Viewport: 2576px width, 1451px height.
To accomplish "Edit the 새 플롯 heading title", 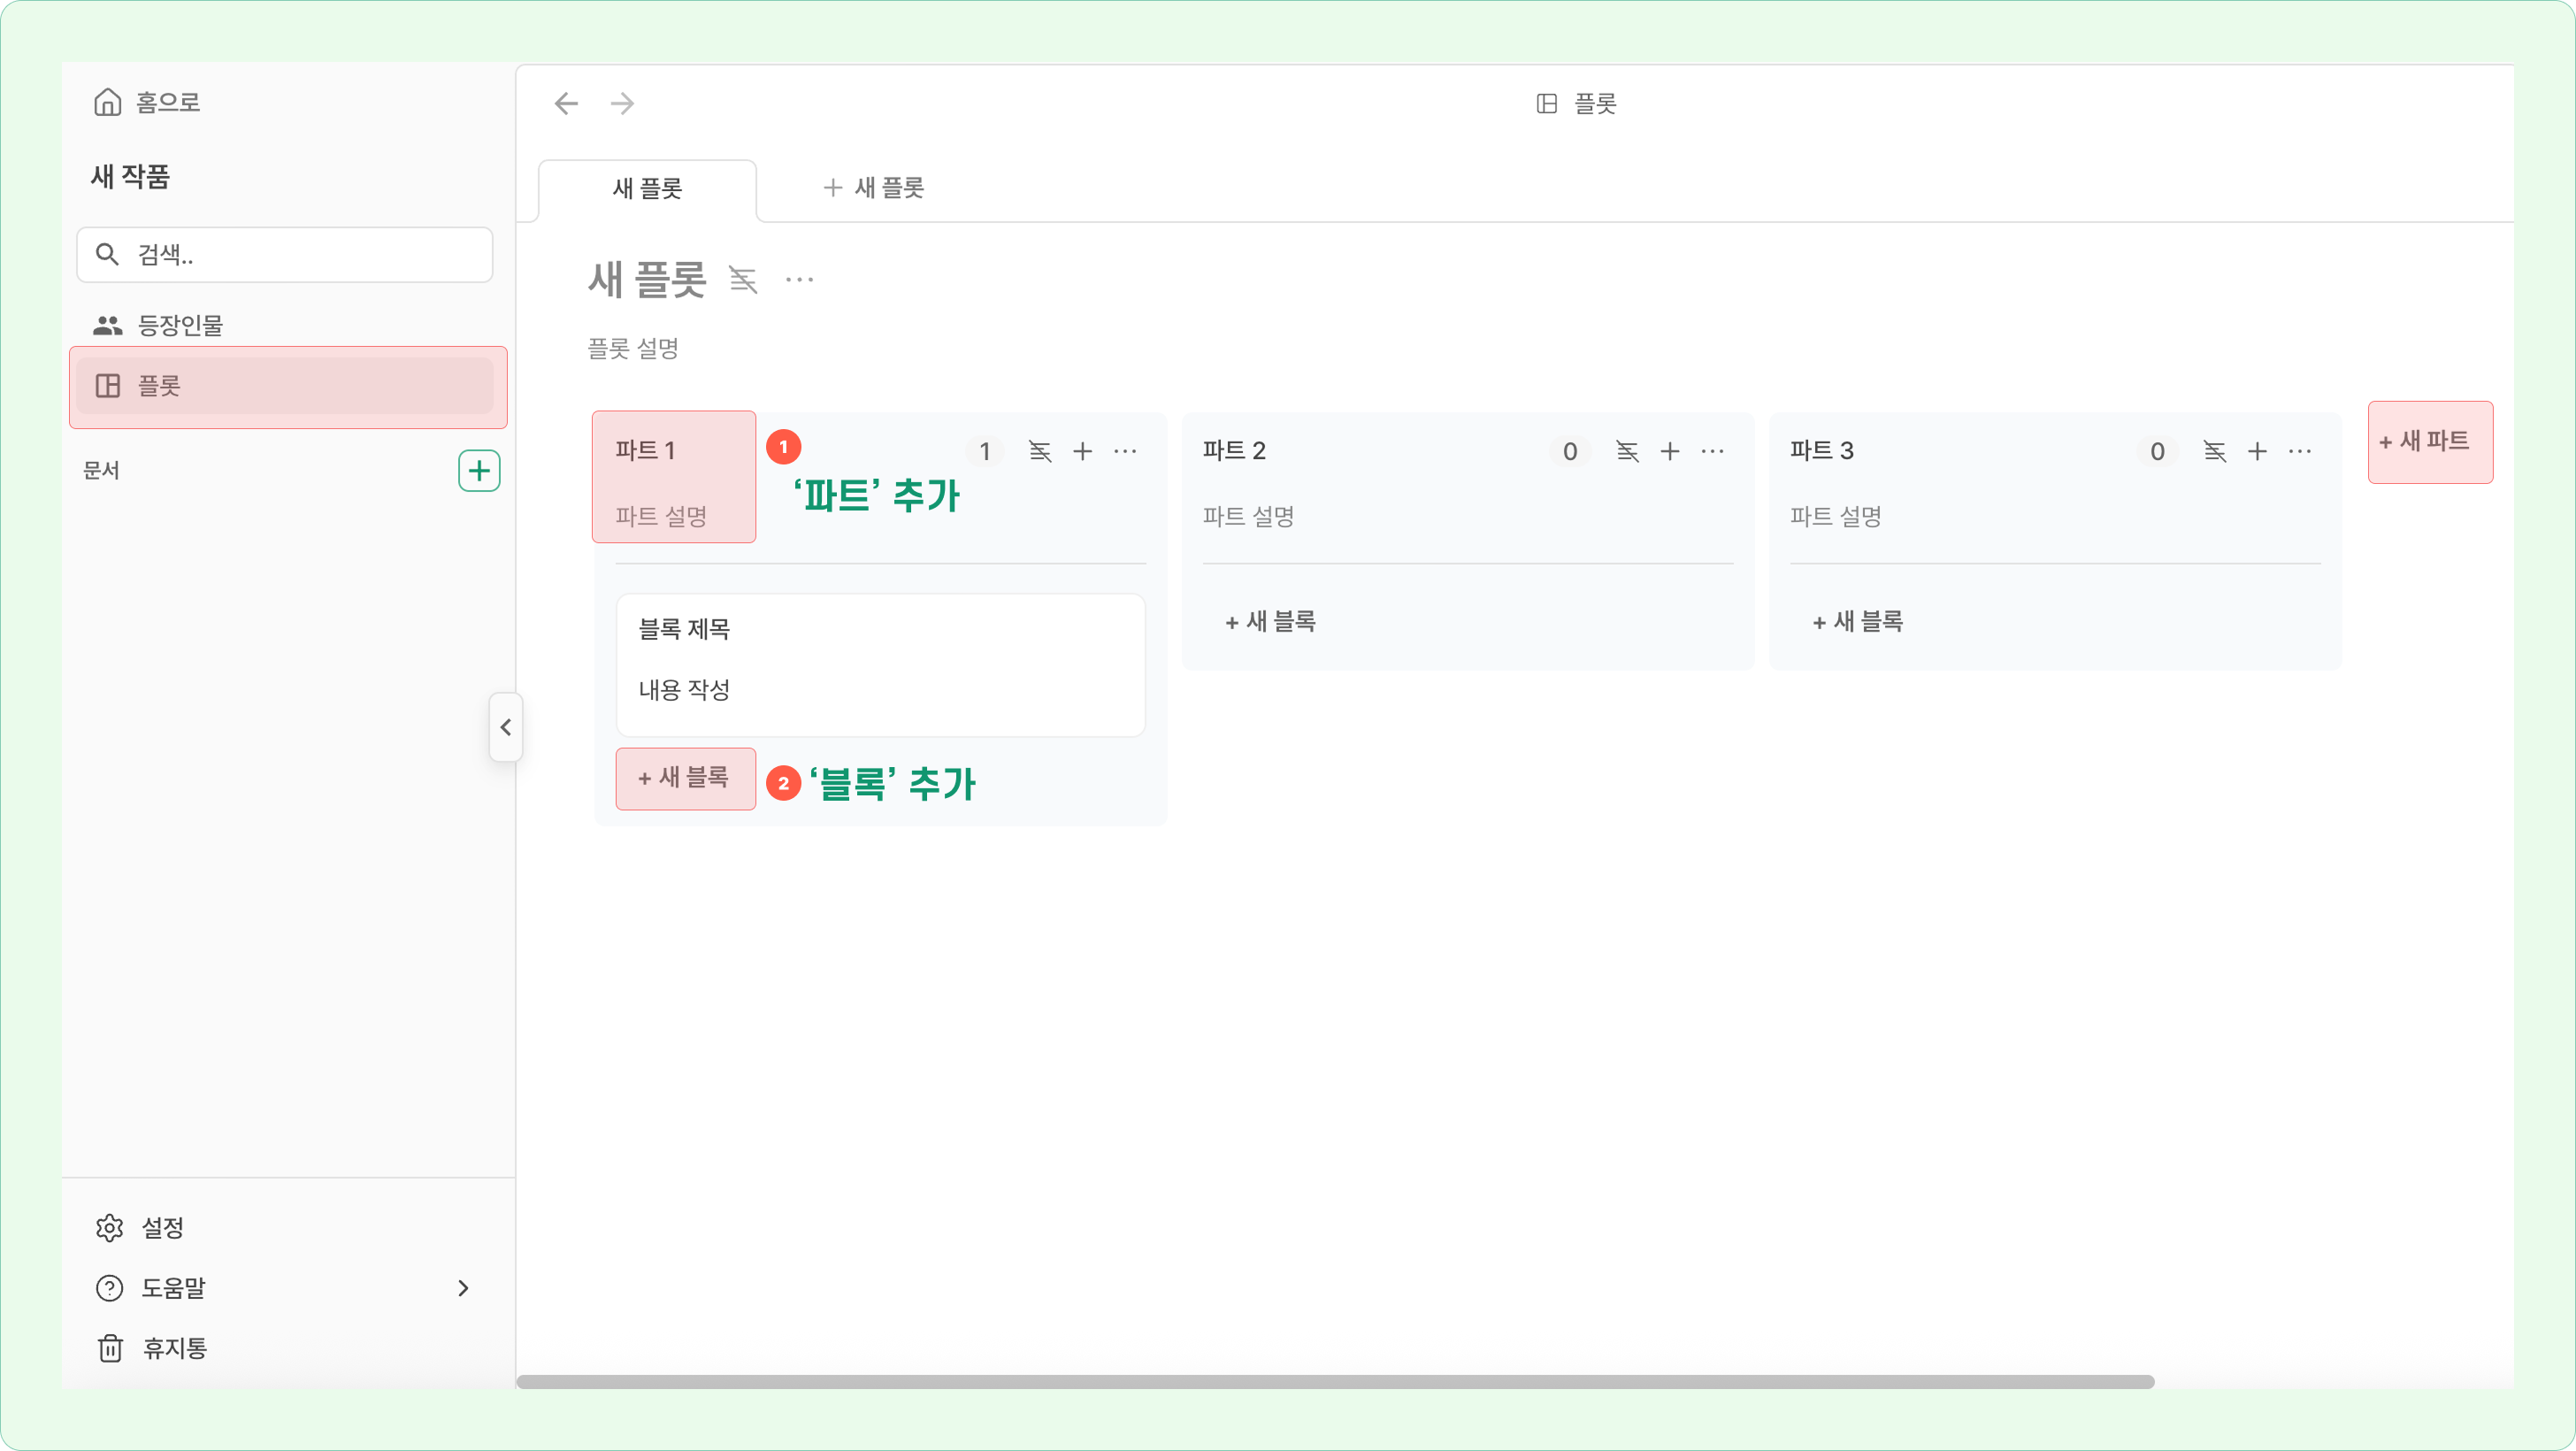I will 647,280.
